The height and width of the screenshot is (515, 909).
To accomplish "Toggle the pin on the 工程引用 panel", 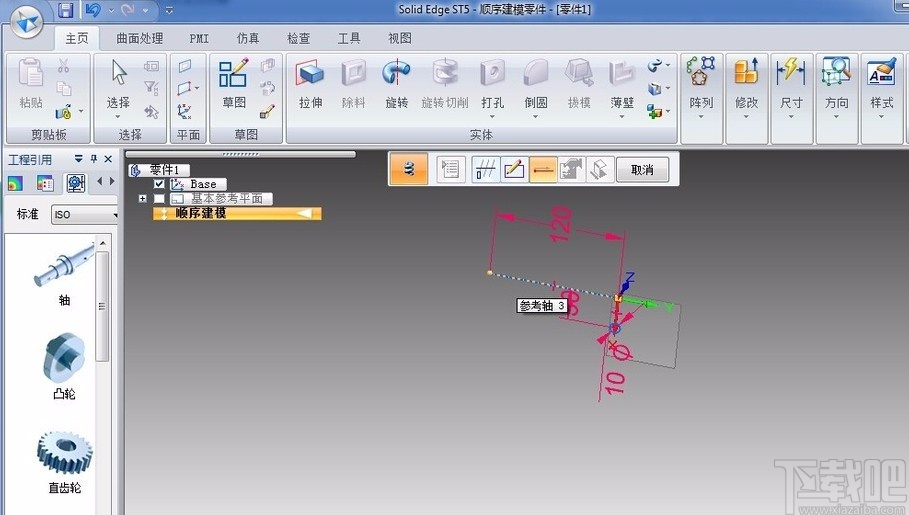I will pos(94,159).
